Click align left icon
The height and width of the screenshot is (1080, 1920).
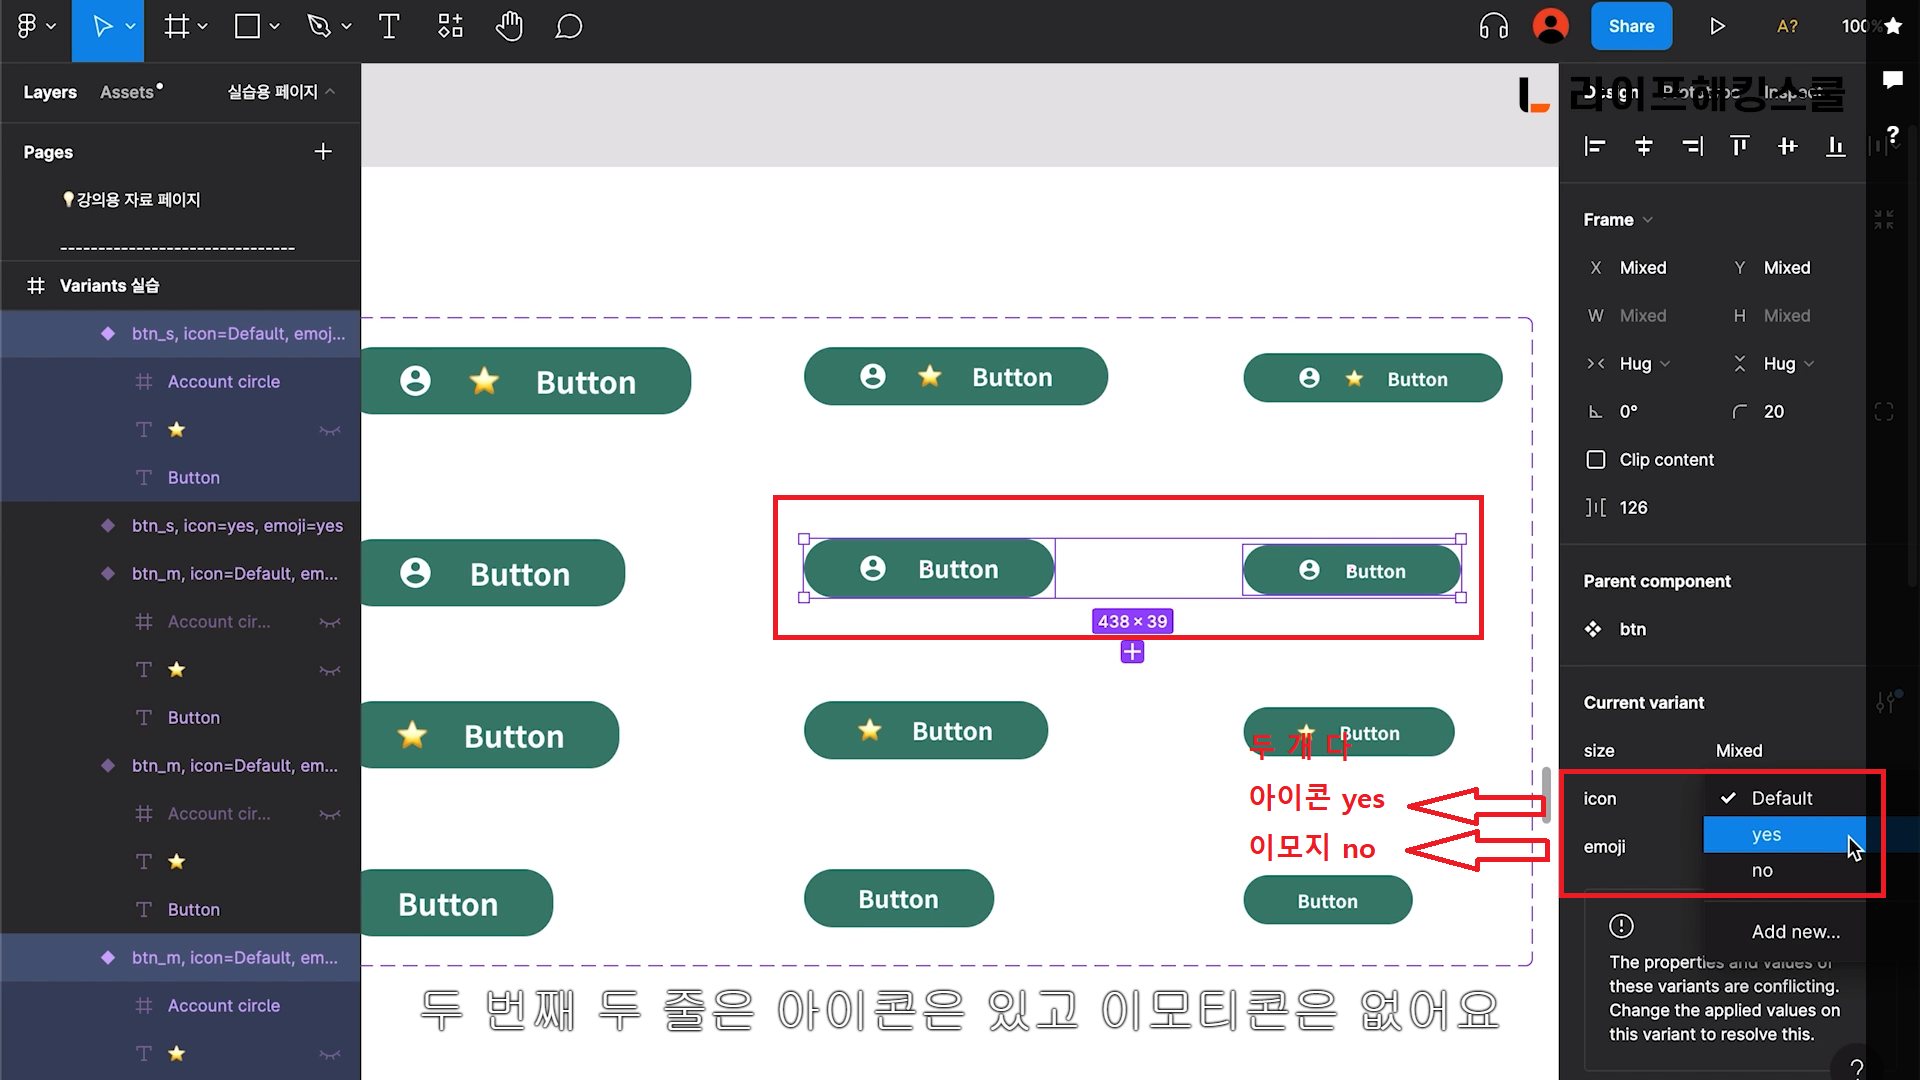pos(1595,147)
